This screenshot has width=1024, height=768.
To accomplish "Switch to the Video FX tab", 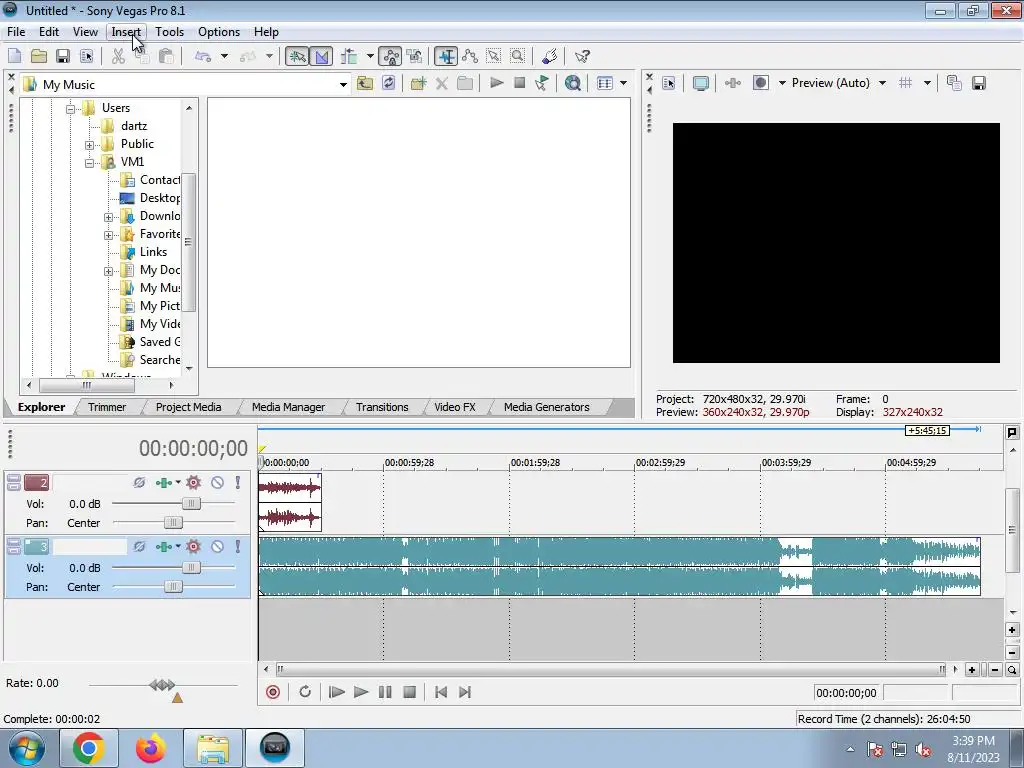I will (x=455, y=407).
